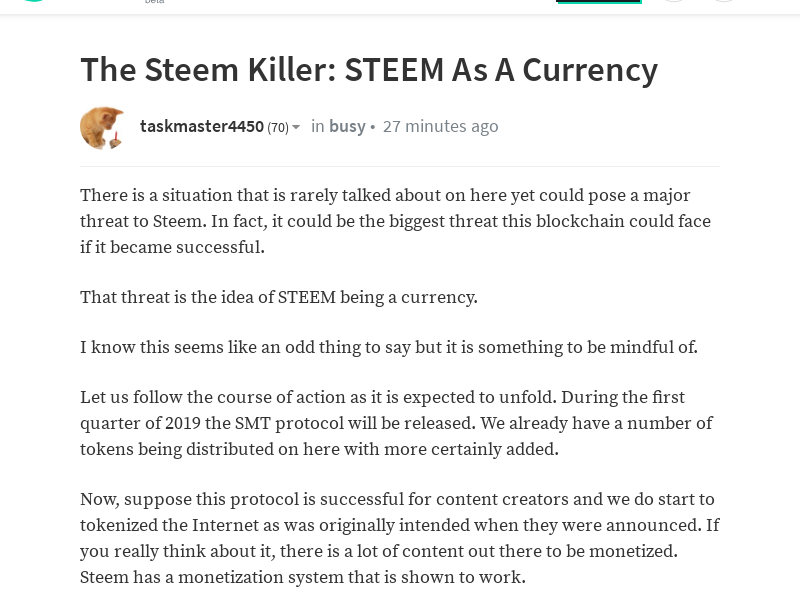
Task: Open the busy category link
Action: 347,126
